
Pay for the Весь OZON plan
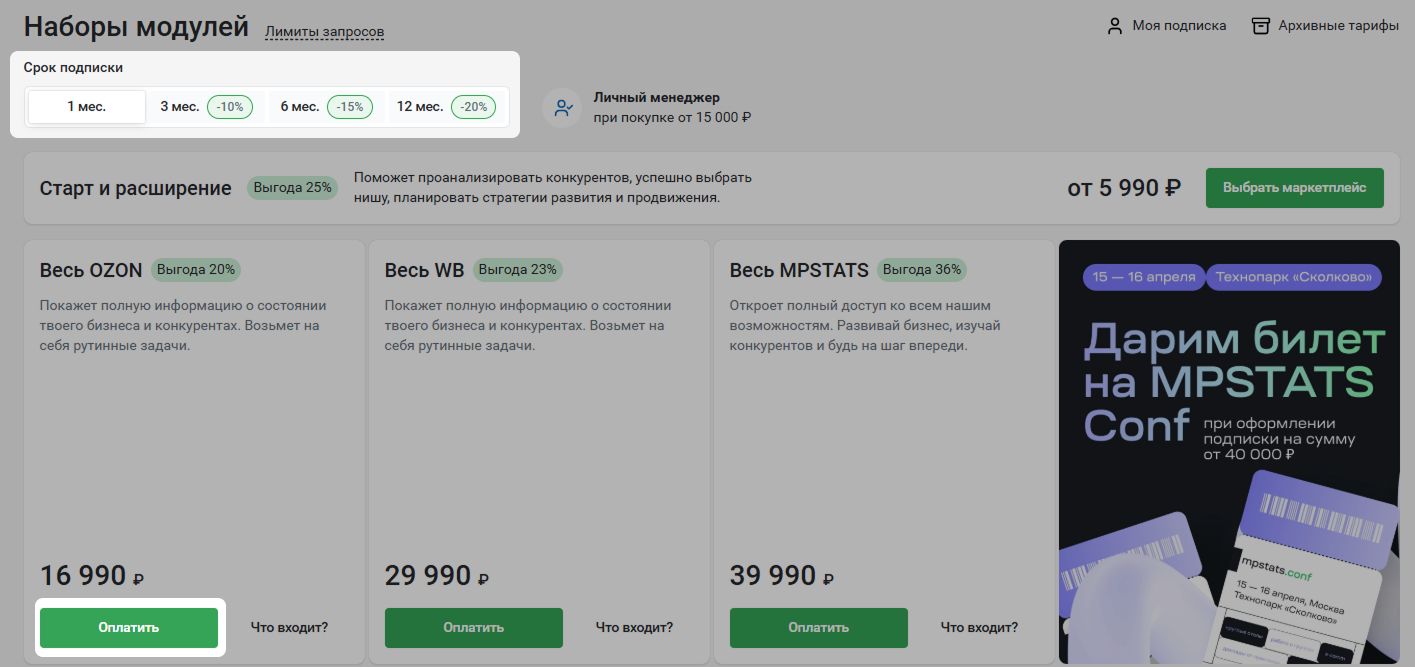pyautogui.click(x=129, y=628)
